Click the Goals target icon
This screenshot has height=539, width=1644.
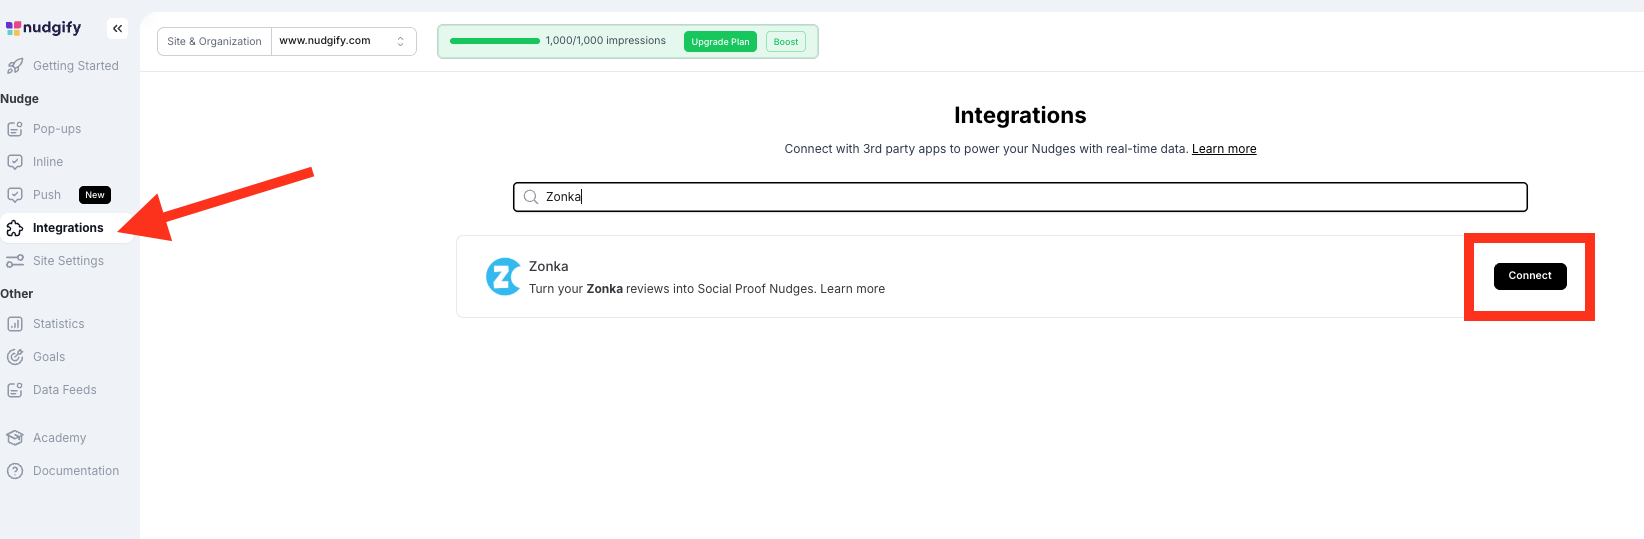15,357
